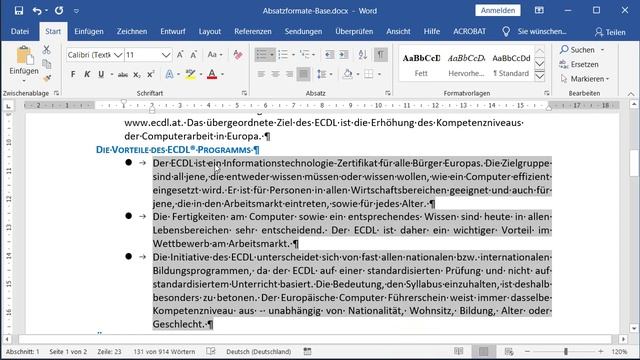Open multilevel list button

tap(304, 54)
